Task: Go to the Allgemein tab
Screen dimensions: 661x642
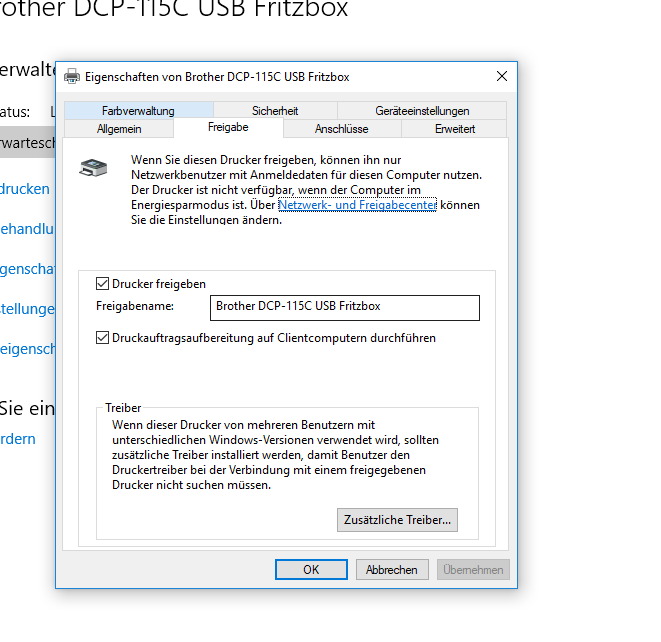Action: pos(119,129)
